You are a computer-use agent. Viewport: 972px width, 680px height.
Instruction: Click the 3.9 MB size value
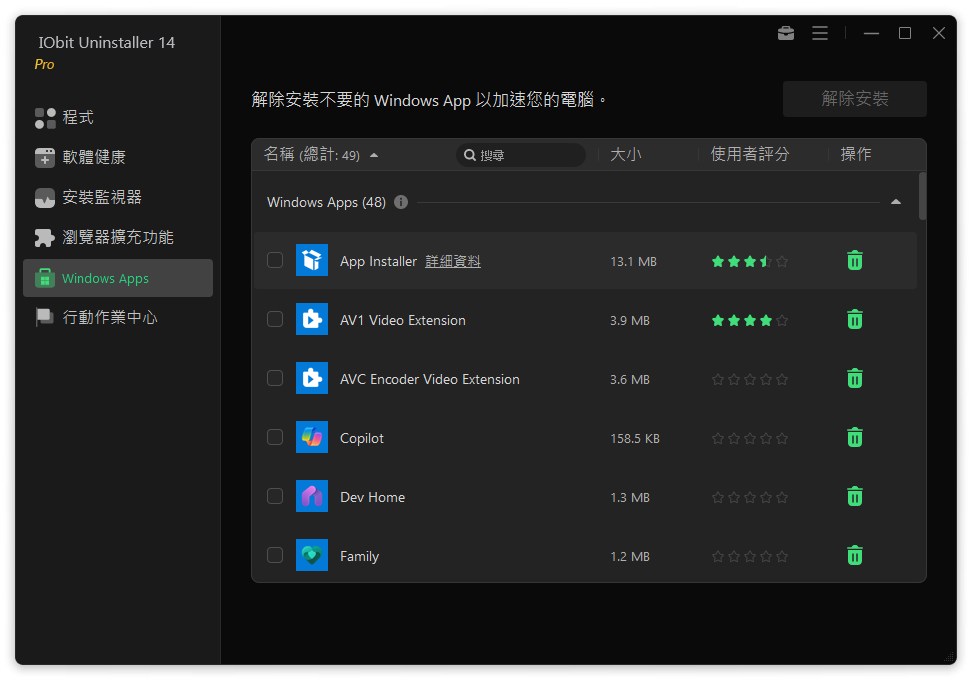coord(630,320)
